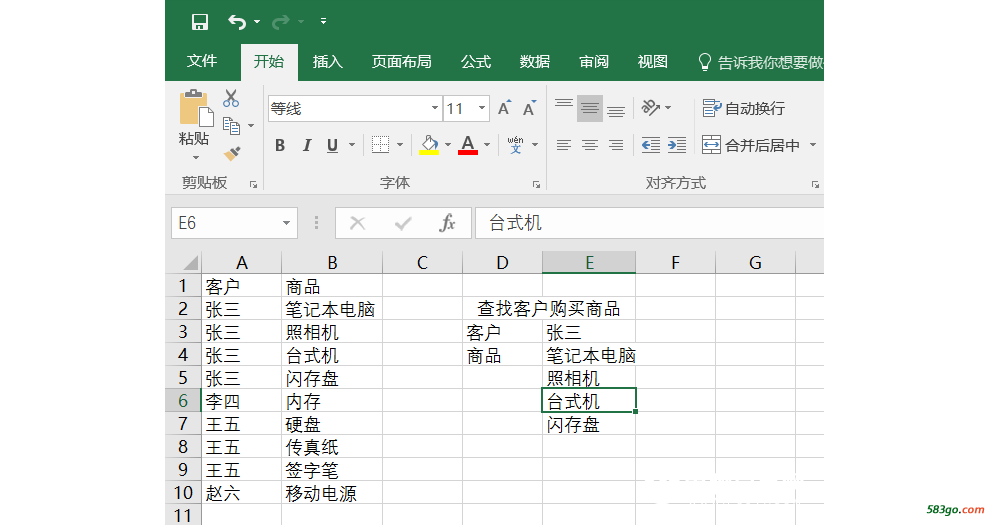This screenshot has height=525, width=990.
Task: Click the Redo arrow icon
Action: tap(280, 22)
